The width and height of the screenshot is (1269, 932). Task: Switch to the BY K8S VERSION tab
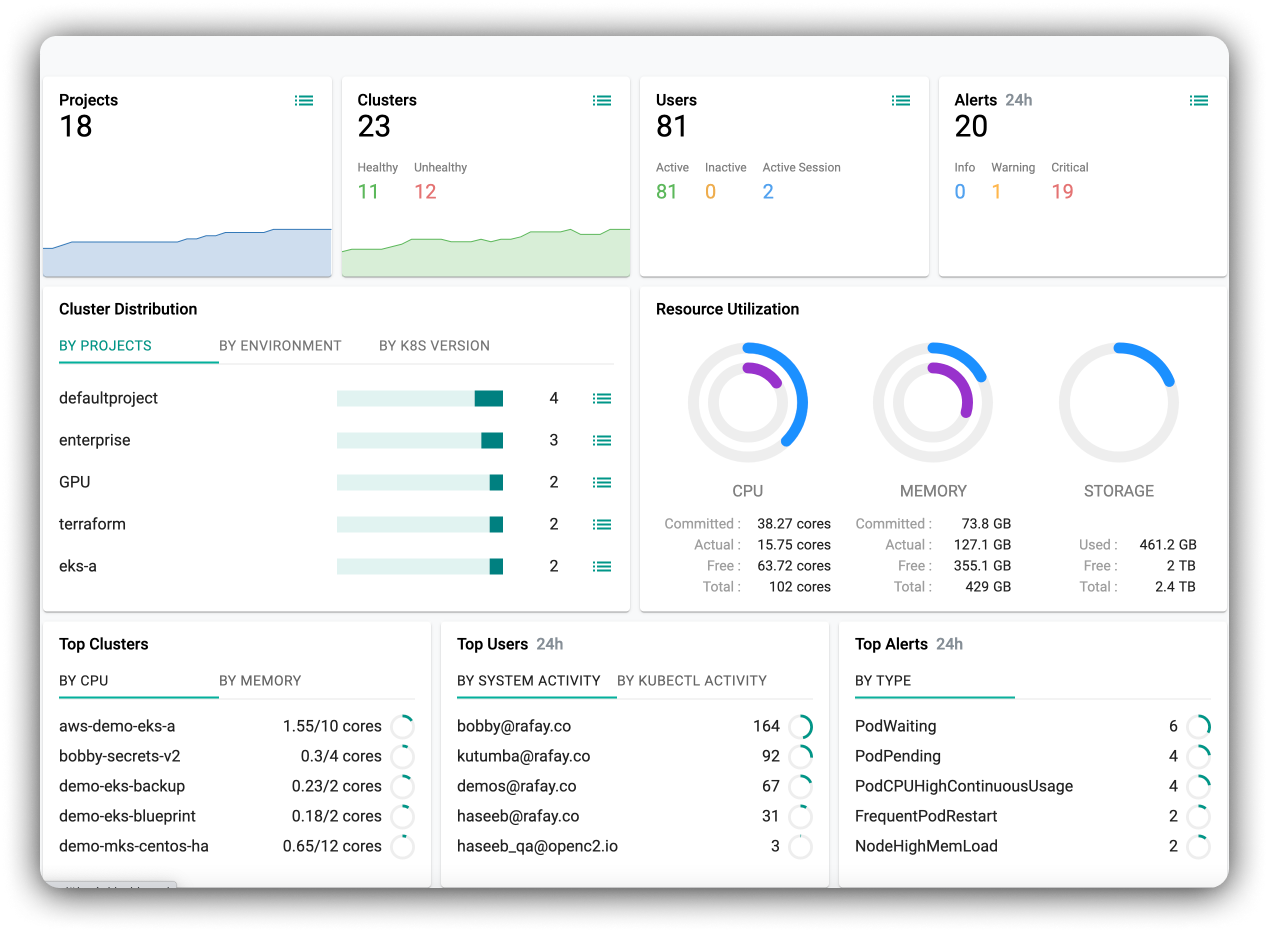click(434, 346)
